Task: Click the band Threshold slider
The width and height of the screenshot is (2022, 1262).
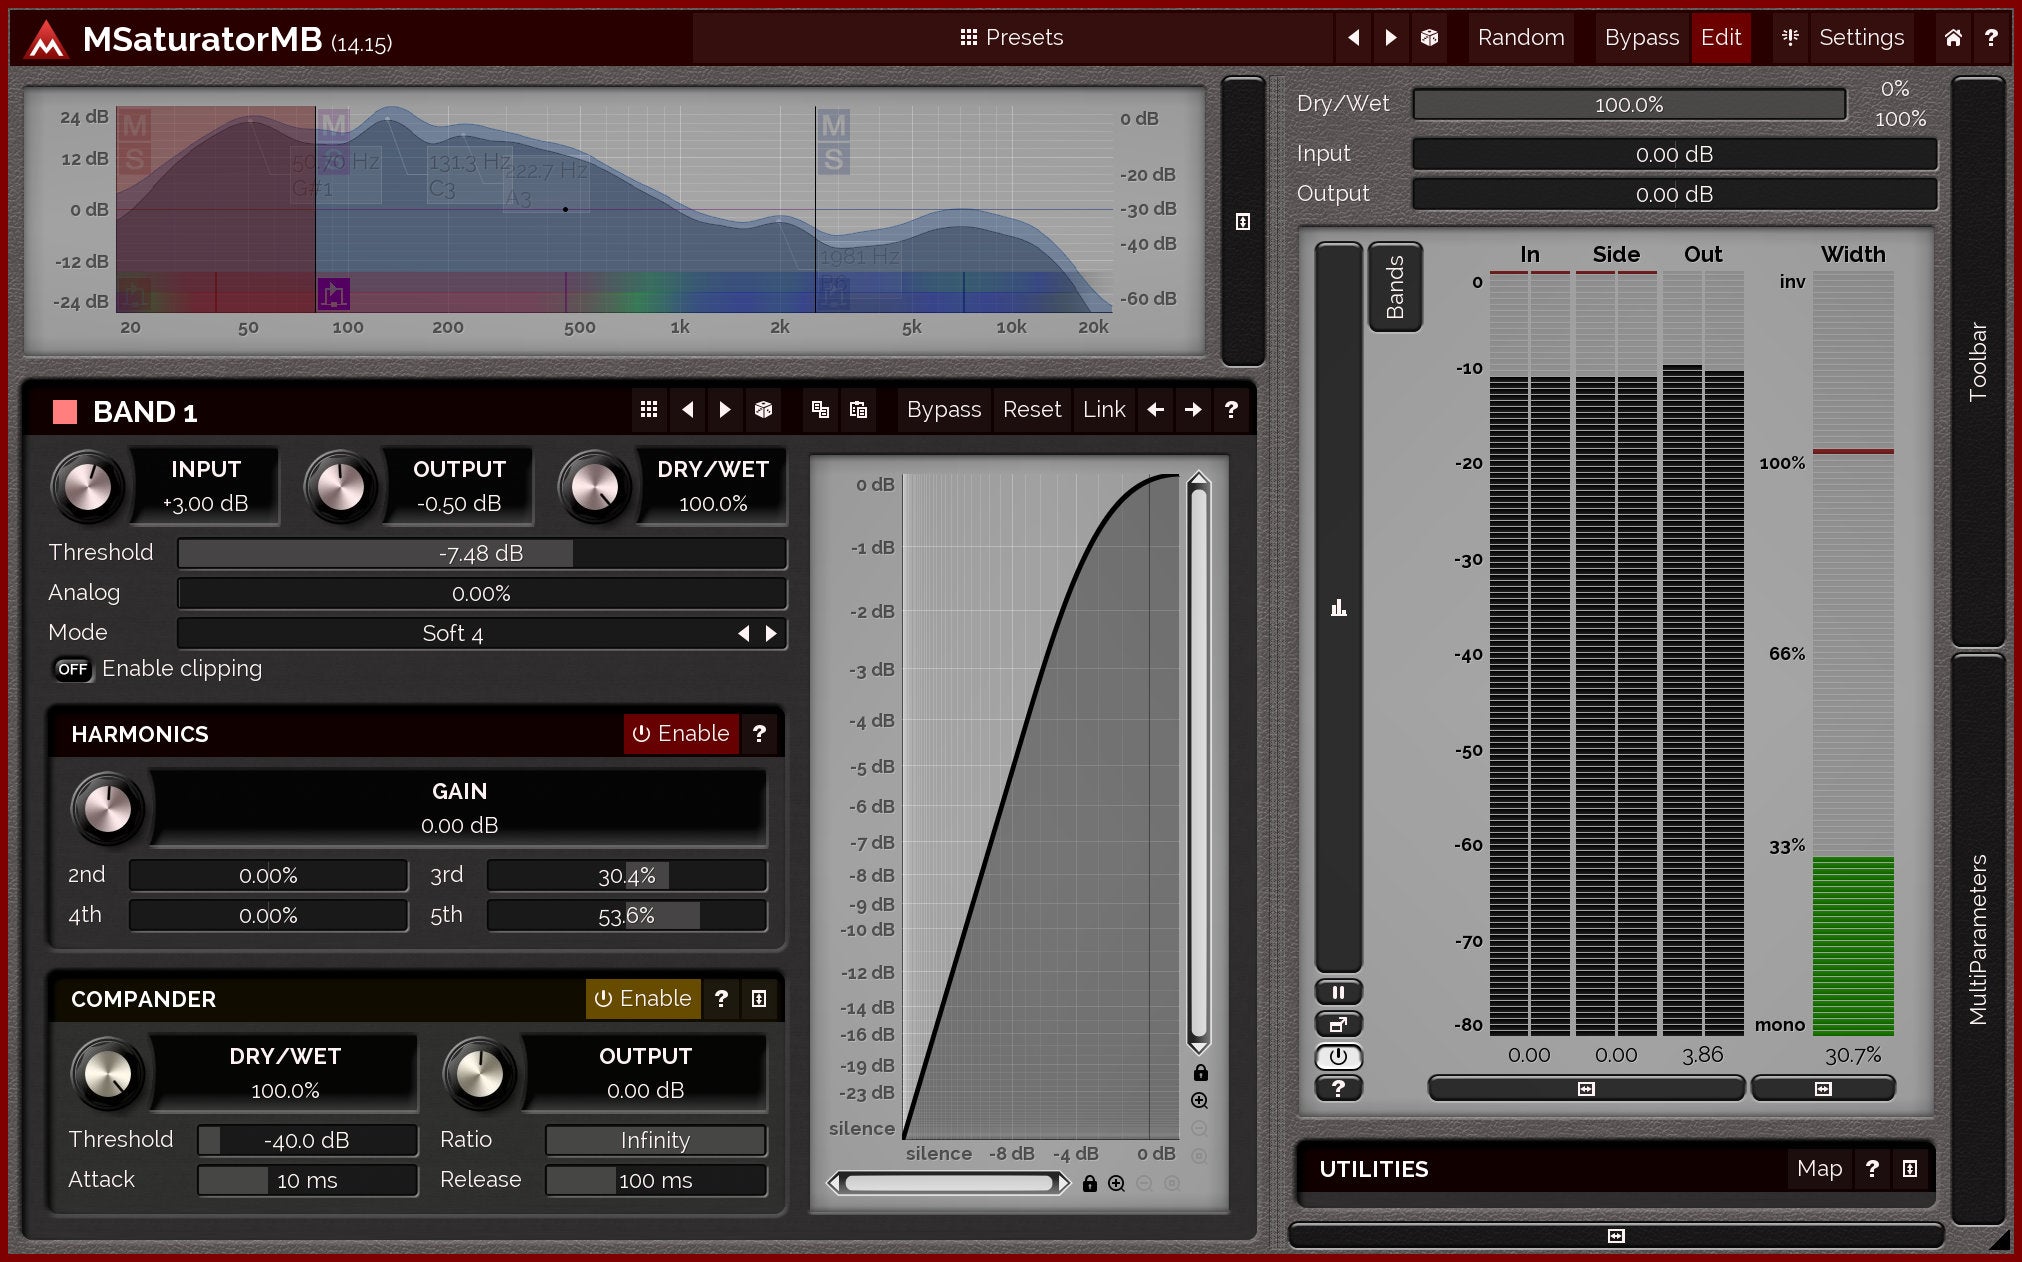Action: pyautogui.click(x=481, y=554)
